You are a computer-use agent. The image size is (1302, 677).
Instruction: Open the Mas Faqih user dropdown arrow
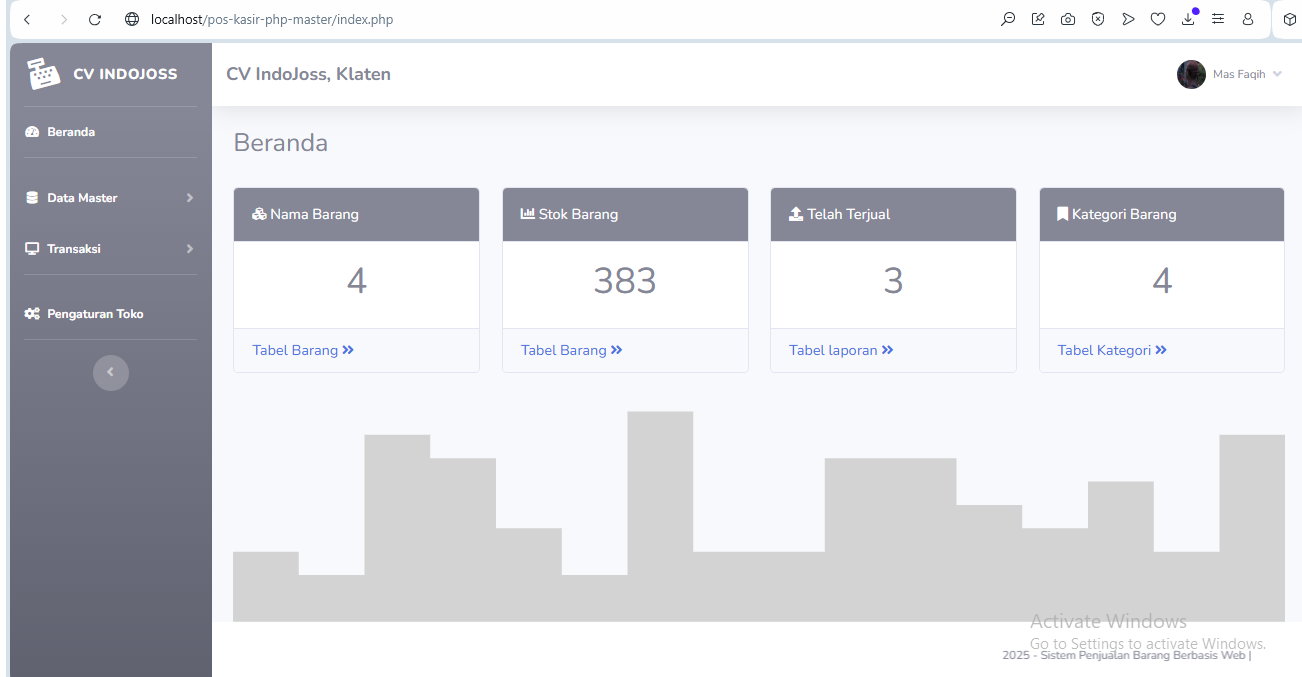(x=1277, y=75)
